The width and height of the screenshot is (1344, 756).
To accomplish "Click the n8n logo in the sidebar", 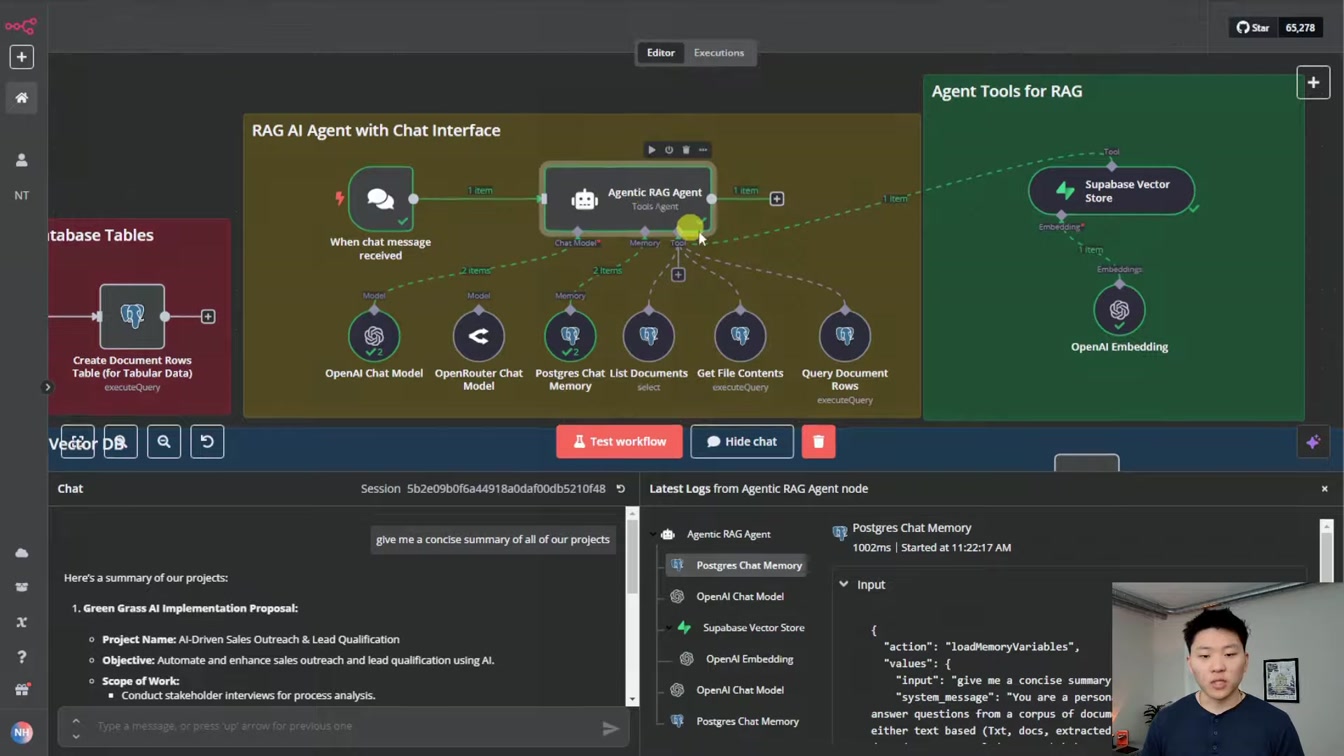I will [x=21, y=26].
